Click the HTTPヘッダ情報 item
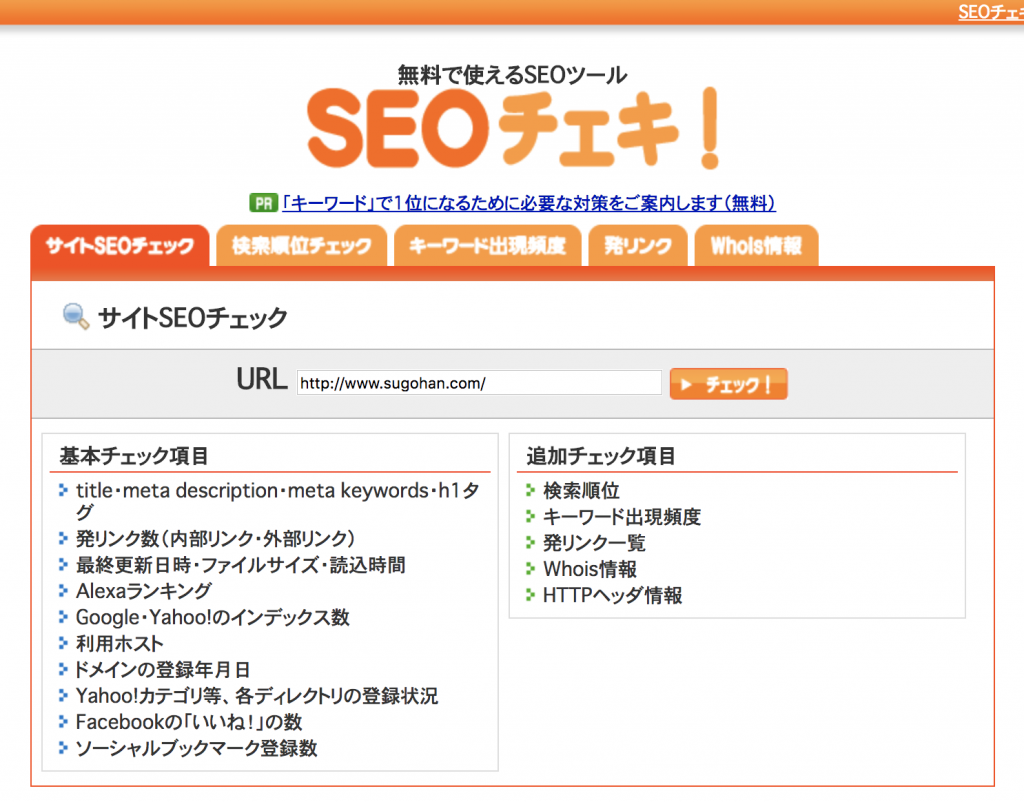Viewport: 1024px width, 802px height. pos(613,595)
